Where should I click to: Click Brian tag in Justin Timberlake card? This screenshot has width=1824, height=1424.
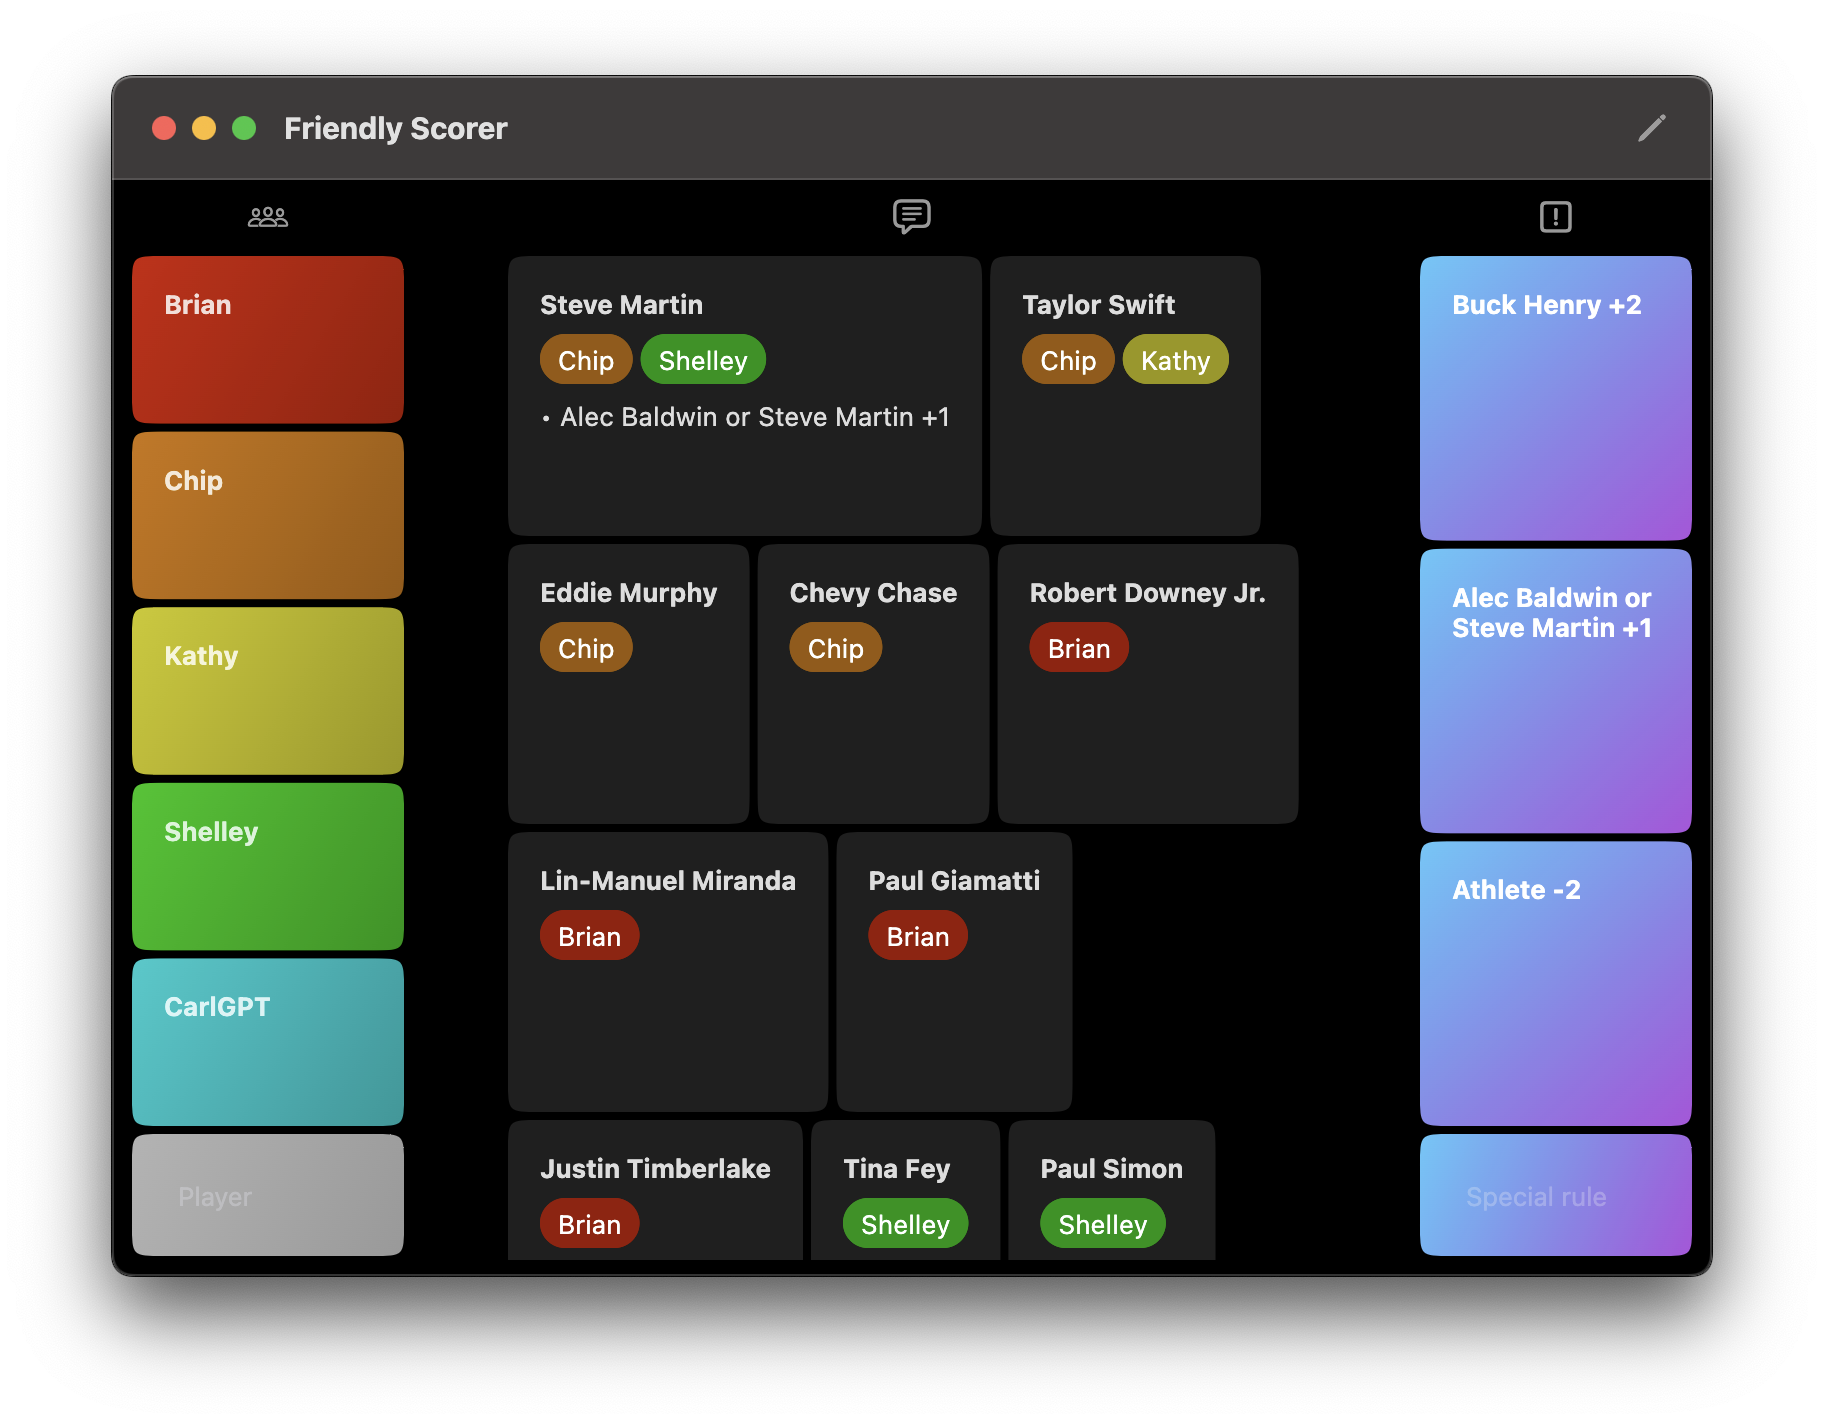tap(589, 1224)
